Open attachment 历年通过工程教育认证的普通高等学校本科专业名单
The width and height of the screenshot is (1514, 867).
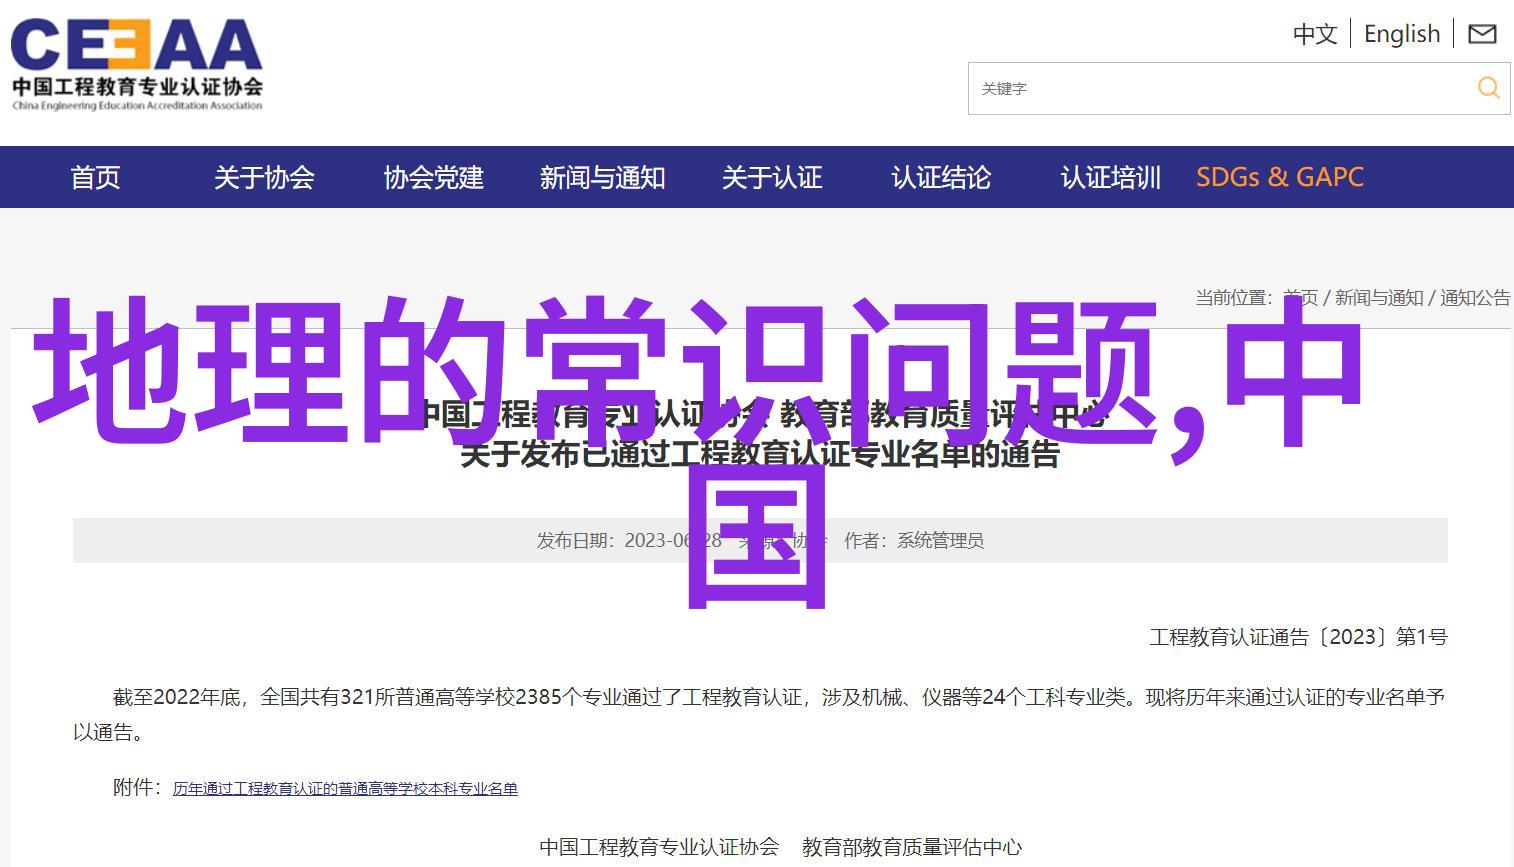coord(345,789)
